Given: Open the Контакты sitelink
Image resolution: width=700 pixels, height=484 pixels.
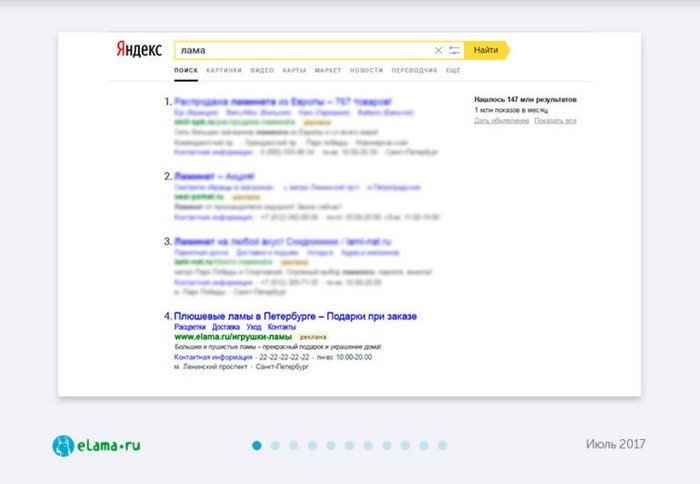Looking at the screenshot, I should (x=282, y=327).
